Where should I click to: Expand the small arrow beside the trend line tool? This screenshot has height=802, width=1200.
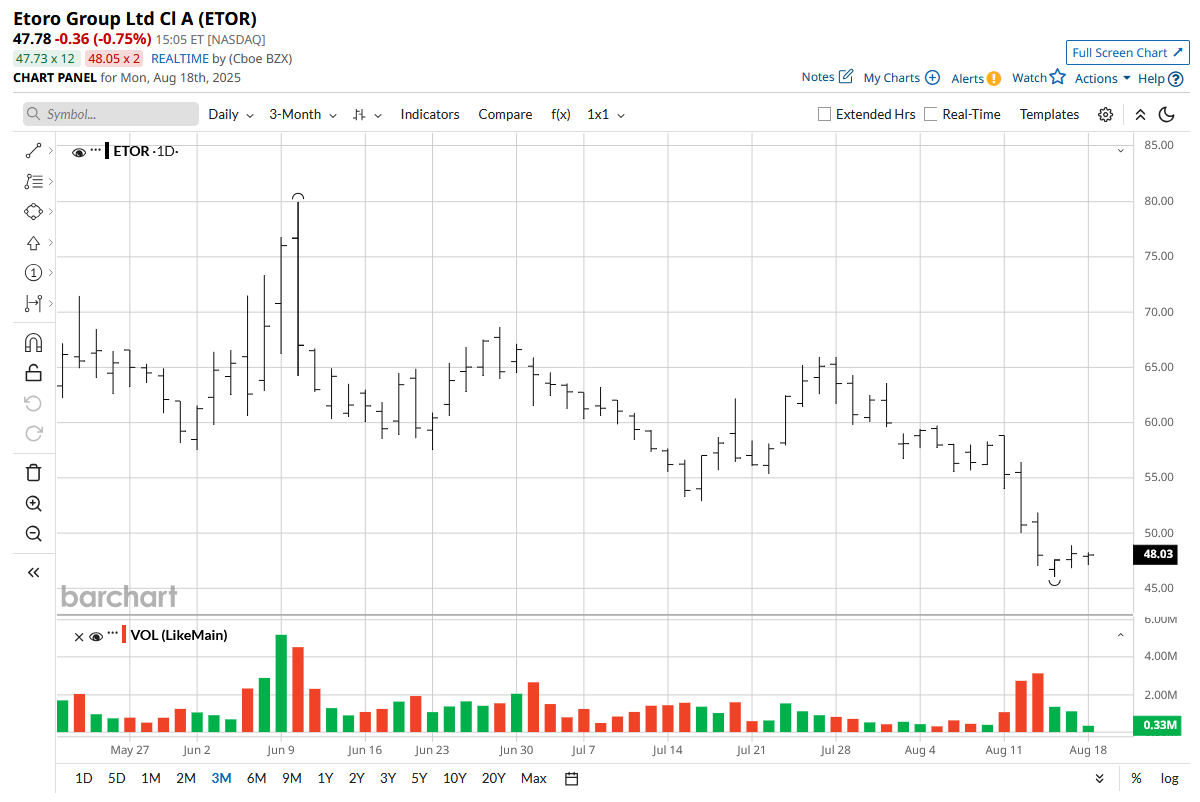click(x=50, y=151)
